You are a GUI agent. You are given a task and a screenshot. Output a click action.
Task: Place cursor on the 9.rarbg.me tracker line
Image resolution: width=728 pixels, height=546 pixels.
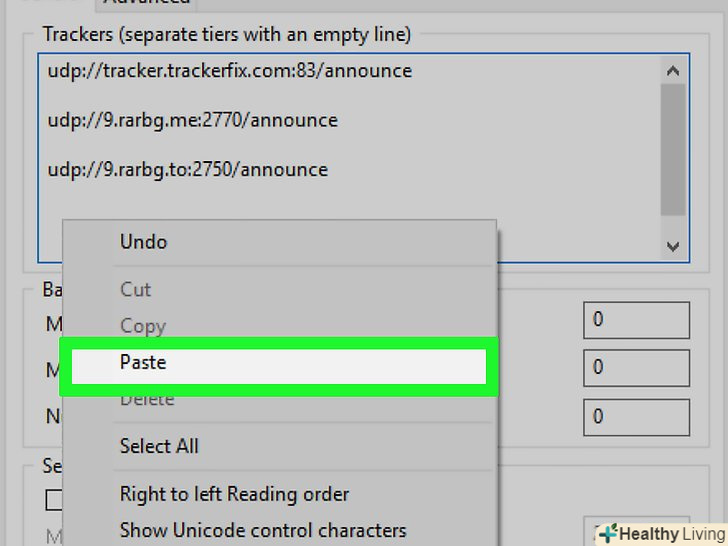192,120
